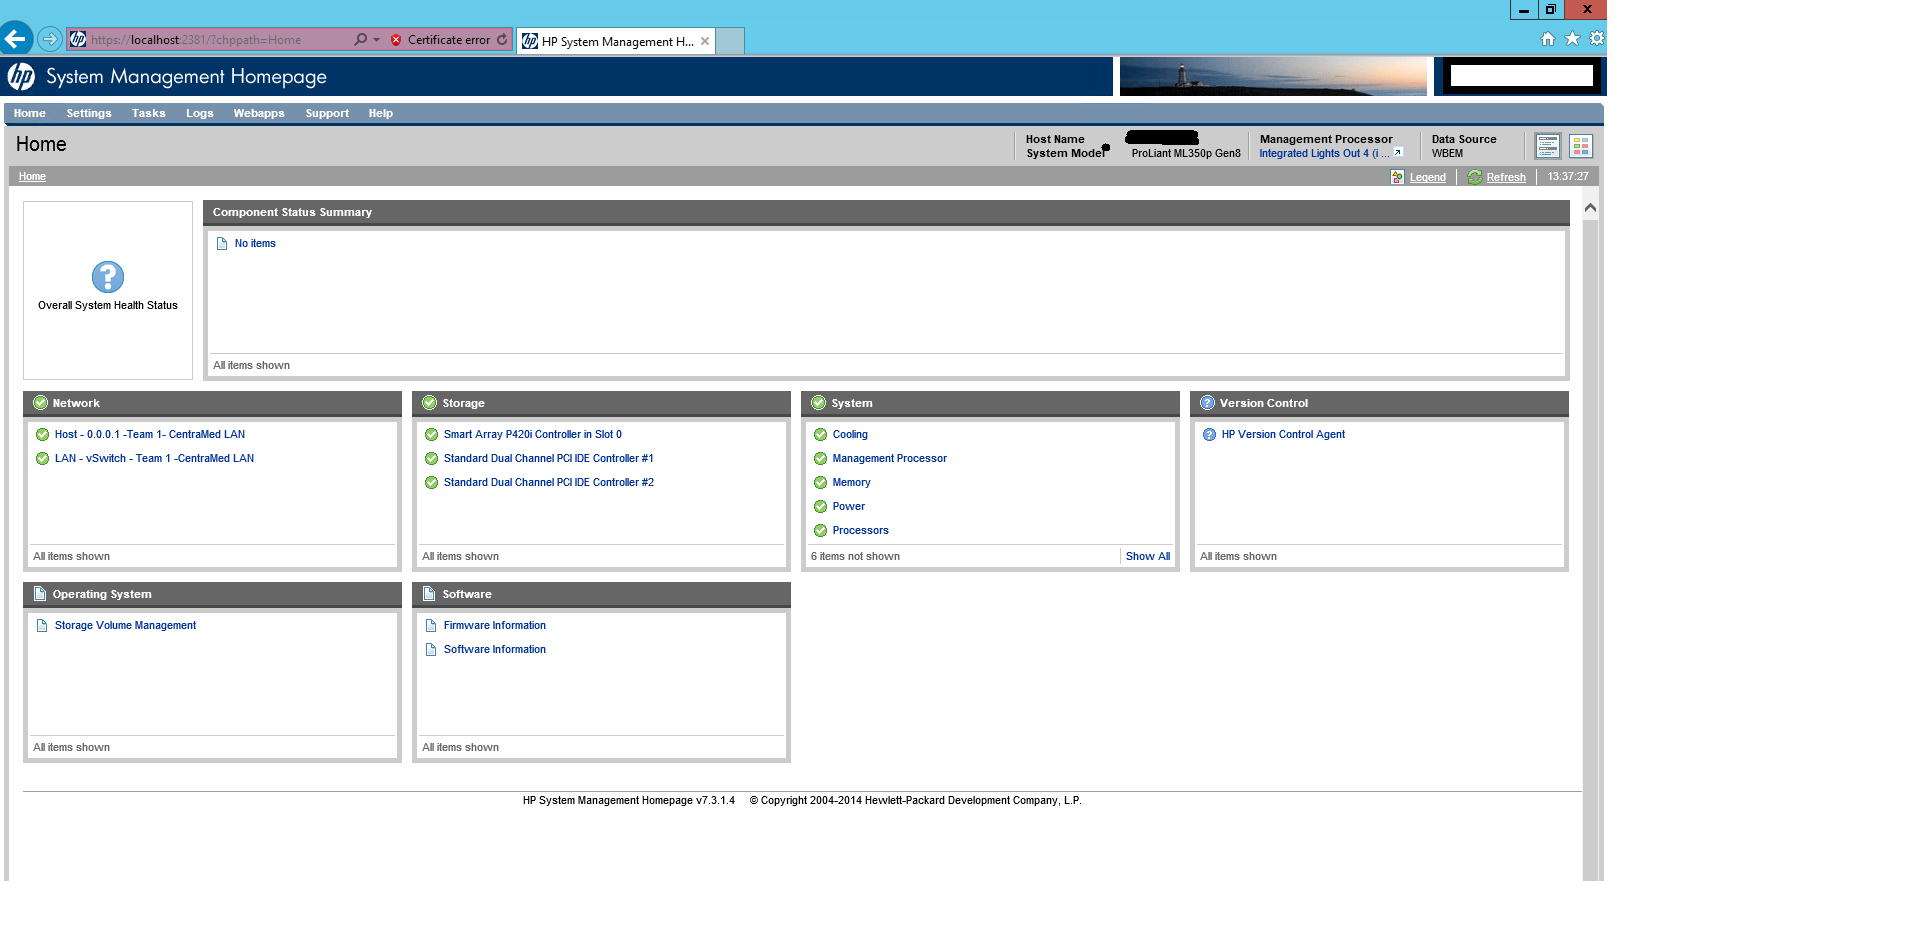Click Software panel document icon
This screenshot has height=936, width=1914.
[x=429, y=594]
